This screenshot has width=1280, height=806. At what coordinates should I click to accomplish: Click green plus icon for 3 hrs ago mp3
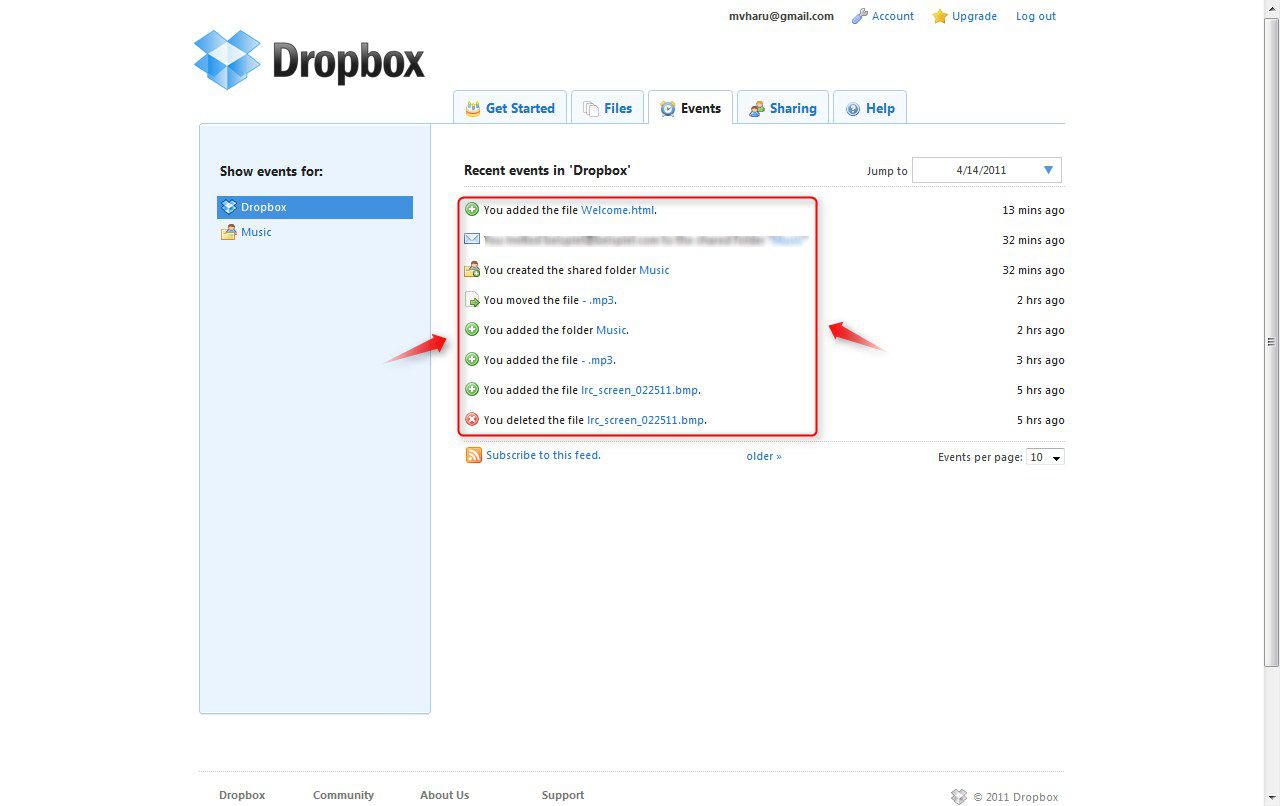click(472, 359)
